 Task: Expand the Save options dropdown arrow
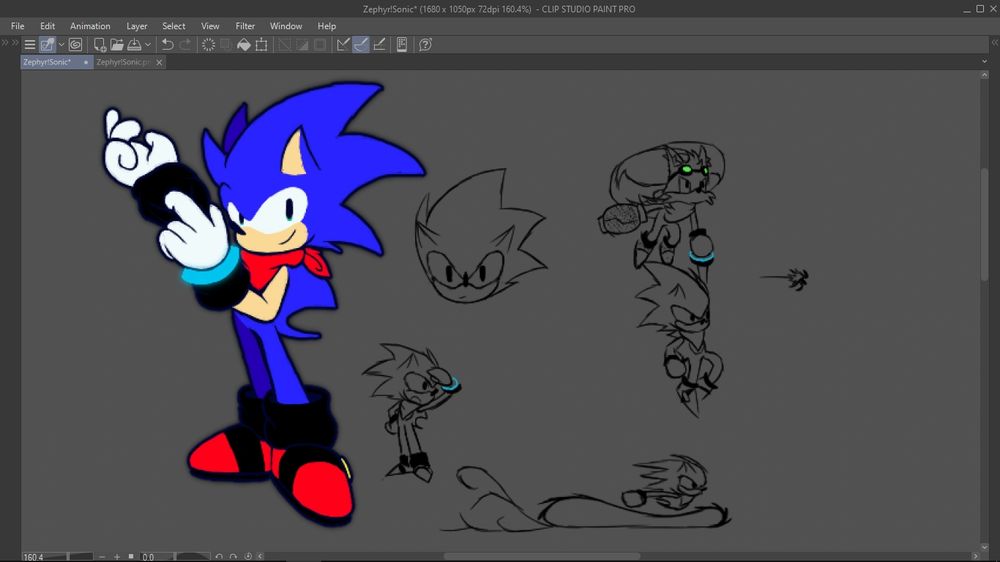click(148, 45)
